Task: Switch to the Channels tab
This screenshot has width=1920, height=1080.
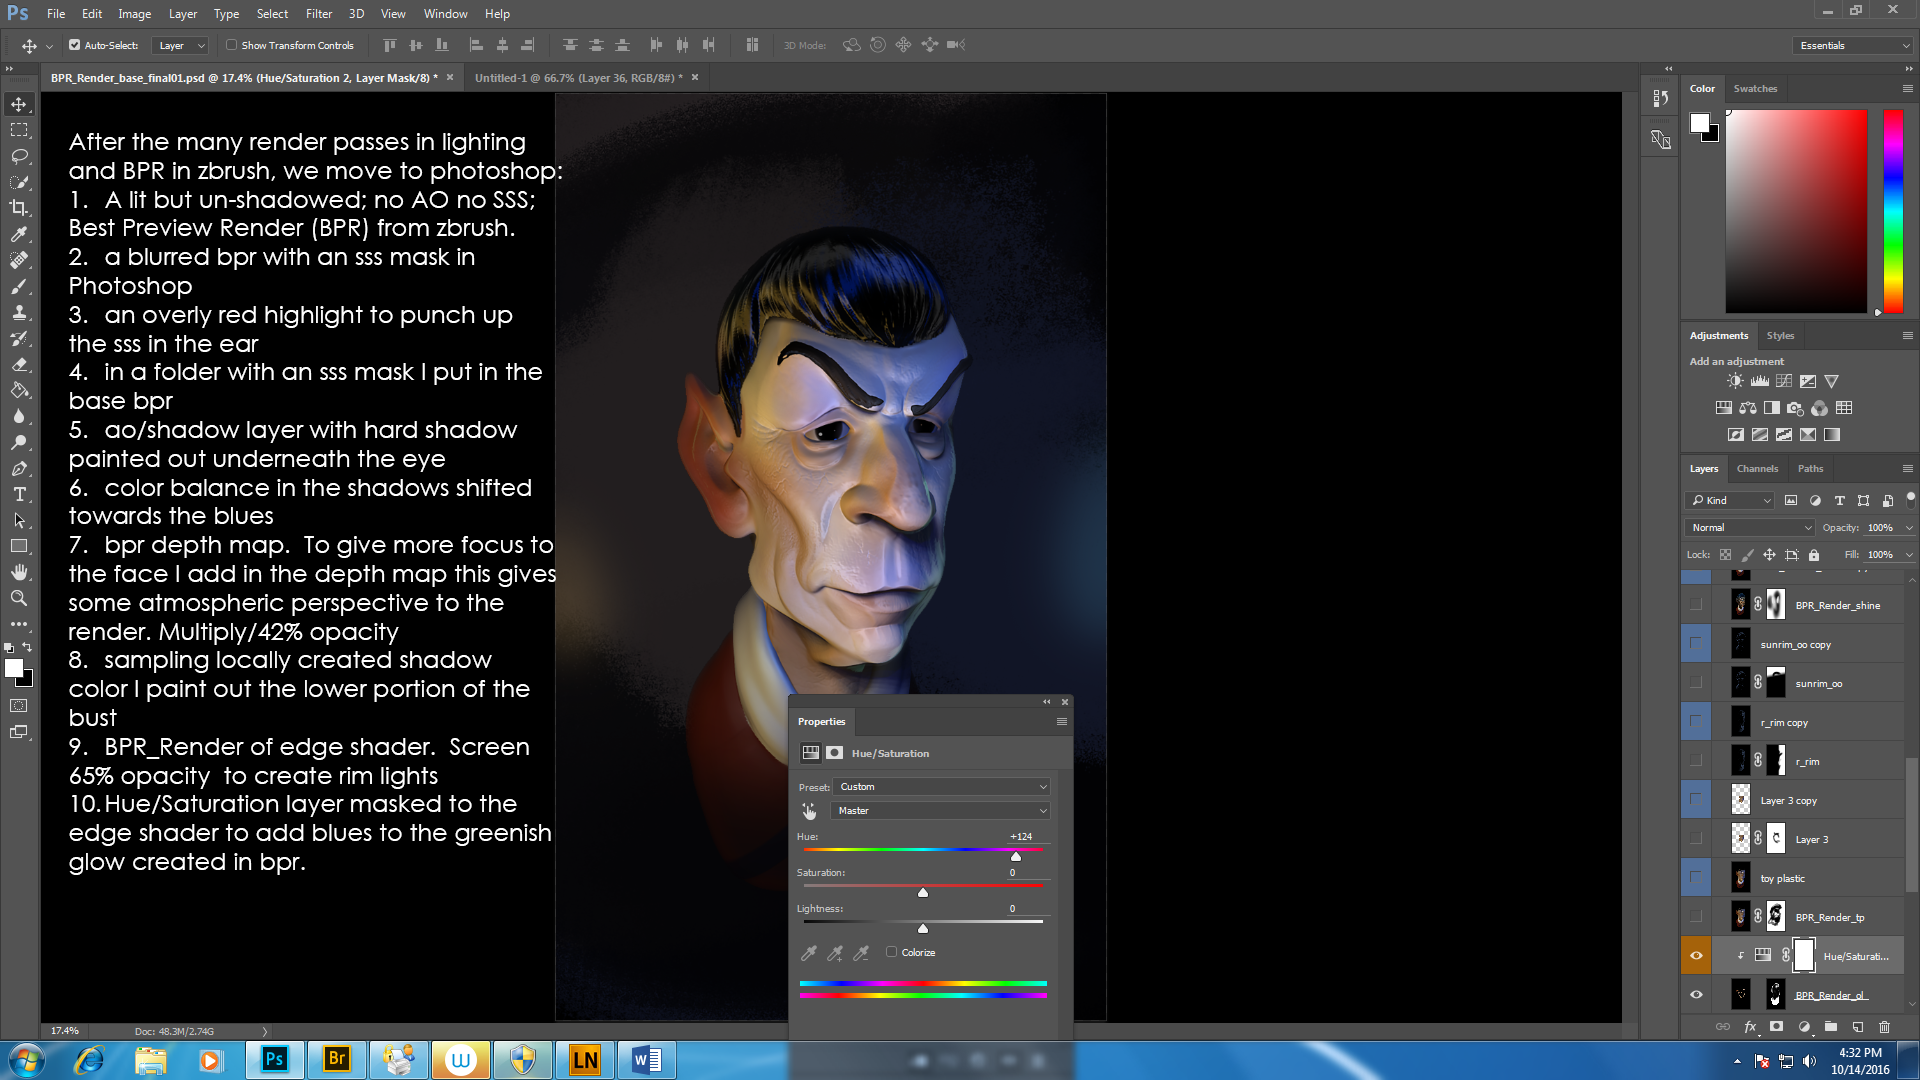Action: coord(1757,469)
